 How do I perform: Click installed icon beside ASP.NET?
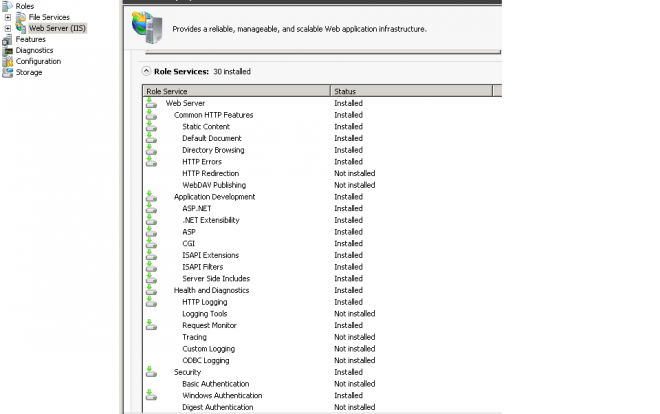point(151,208)
